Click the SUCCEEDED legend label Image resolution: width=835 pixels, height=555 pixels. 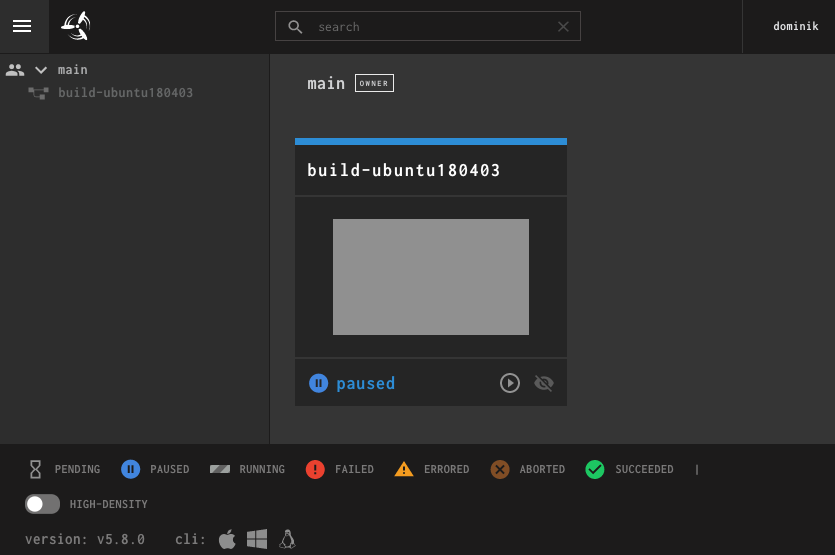click(x=644, y=469)
